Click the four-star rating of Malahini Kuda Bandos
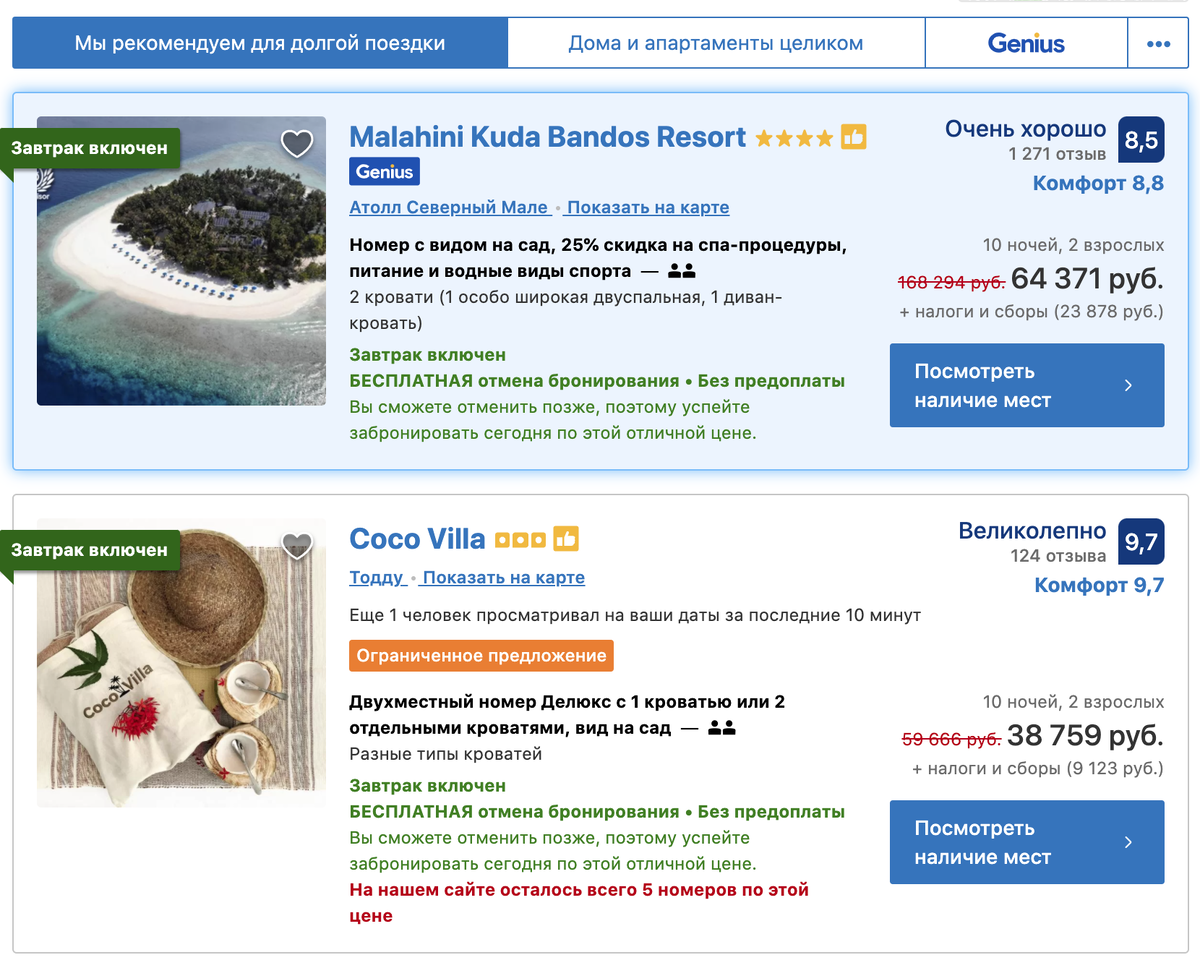Image resolution: width=1200 pixels, height=968 pixels. [x=794, y=138]
